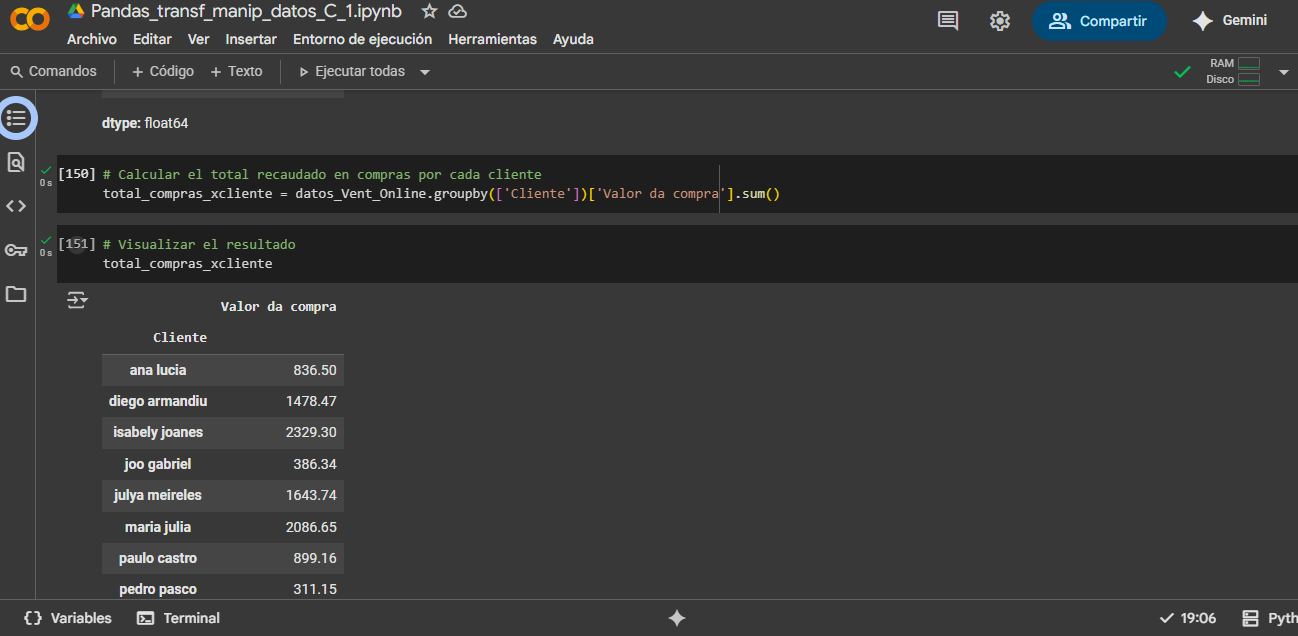Select the 'isabely joanes' row label

158,432
